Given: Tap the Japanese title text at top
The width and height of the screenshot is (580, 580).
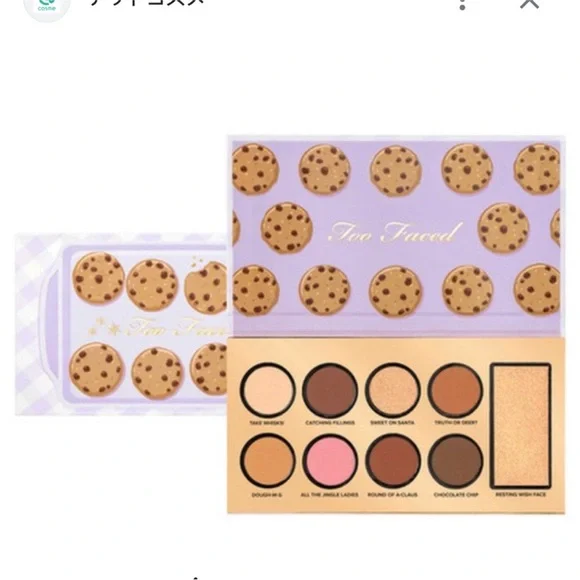Looking at the screenshot, I should 147,2.
